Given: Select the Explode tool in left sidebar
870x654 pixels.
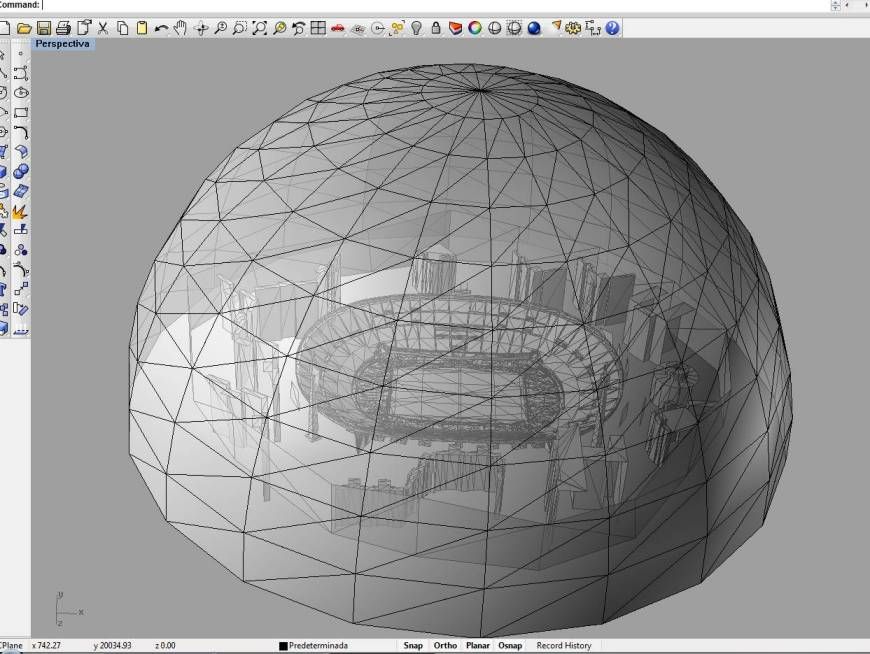Looking at the screenshot, I should (x=20, y=212).
